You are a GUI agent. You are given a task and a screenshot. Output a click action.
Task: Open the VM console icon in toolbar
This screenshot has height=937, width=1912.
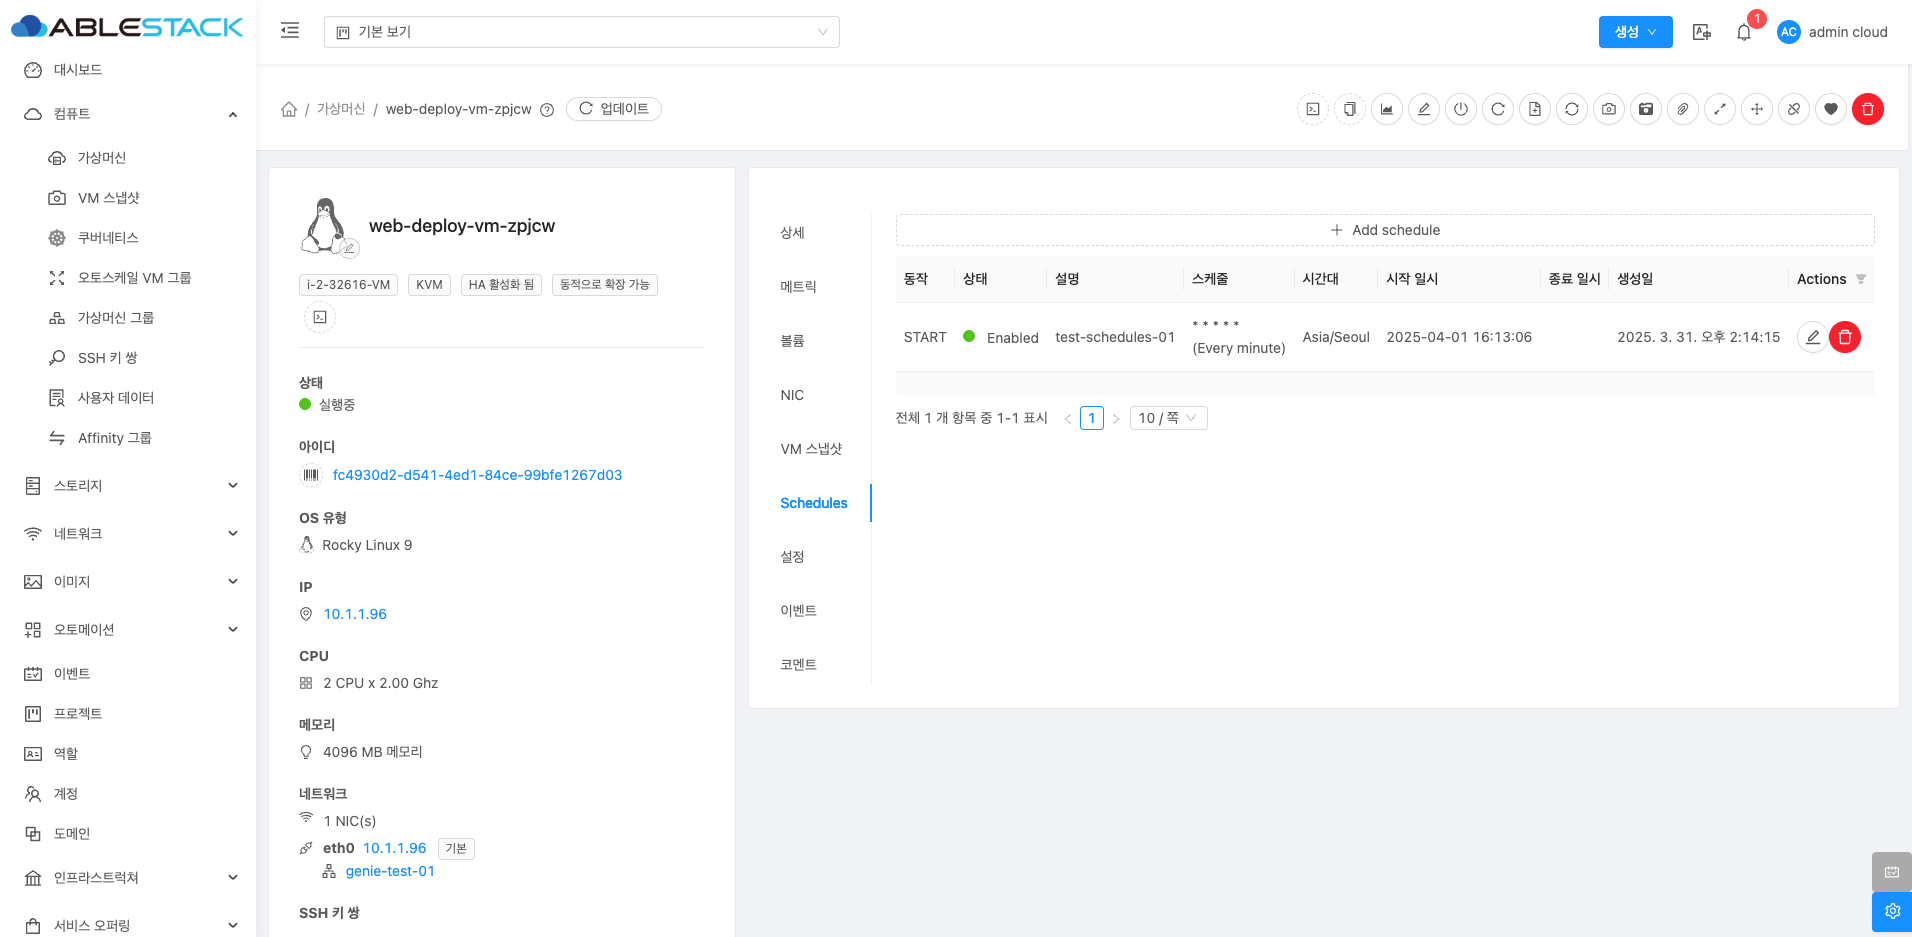tap(1313, 109)
